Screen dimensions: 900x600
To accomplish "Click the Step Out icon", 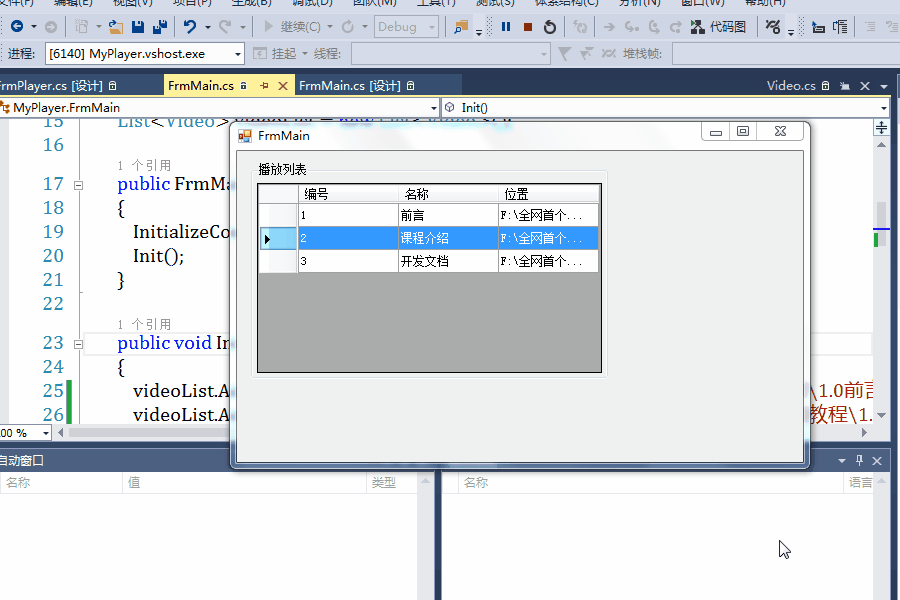I will [x=676, y=26].
